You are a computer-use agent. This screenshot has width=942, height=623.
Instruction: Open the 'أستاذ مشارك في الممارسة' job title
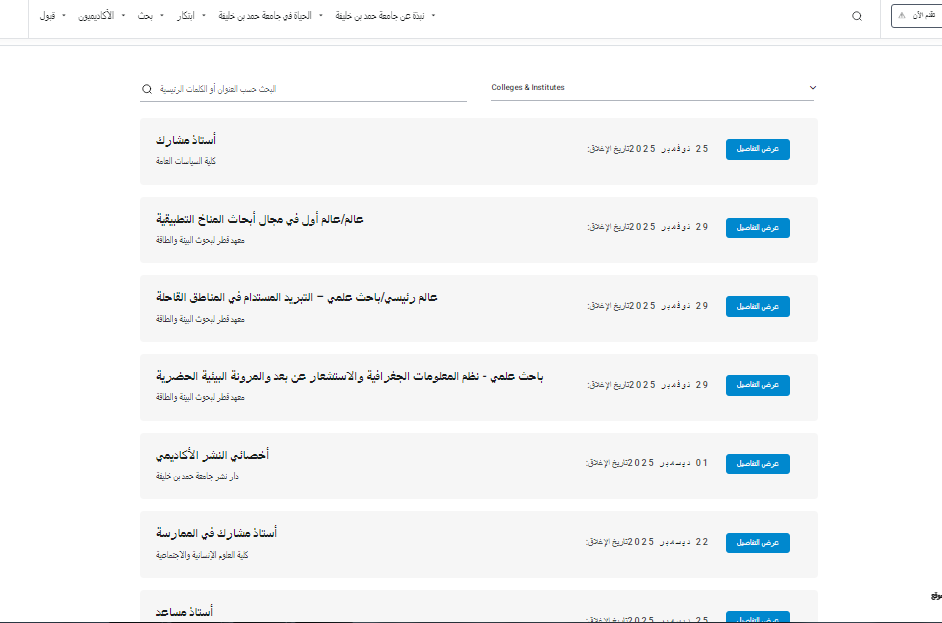[216, 534]
